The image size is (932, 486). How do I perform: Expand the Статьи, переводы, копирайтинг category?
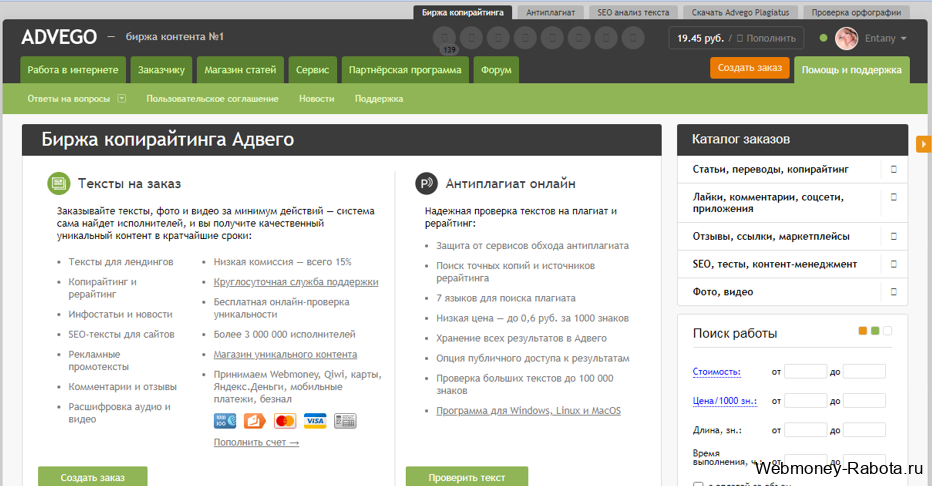pos(893,170)
